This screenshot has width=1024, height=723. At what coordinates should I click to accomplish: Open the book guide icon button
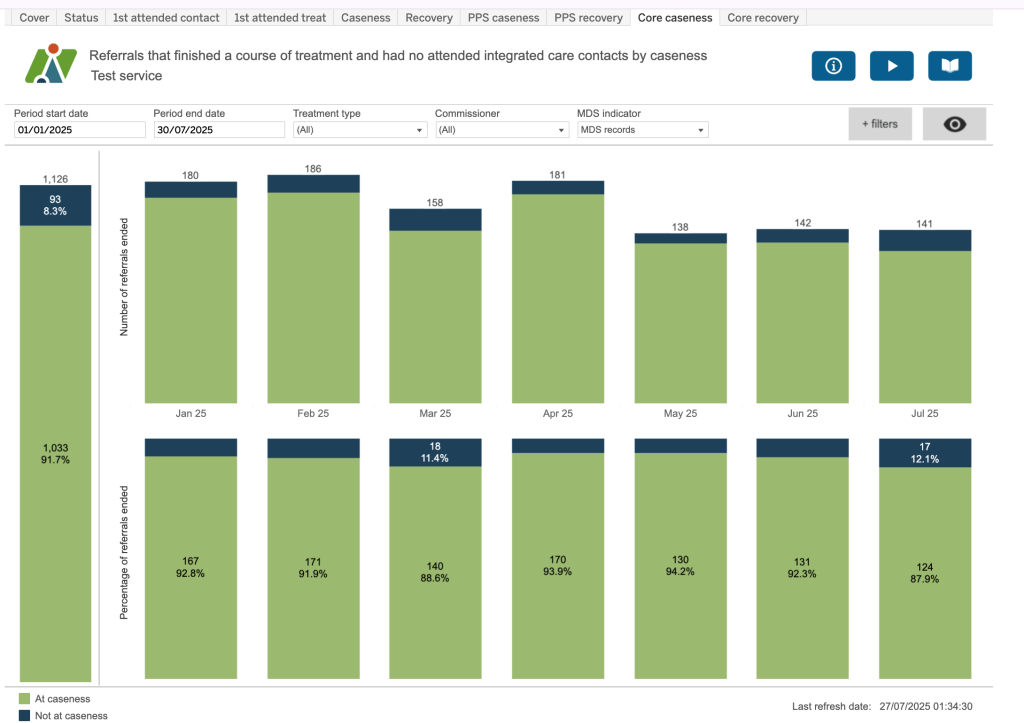pos(949,66)
